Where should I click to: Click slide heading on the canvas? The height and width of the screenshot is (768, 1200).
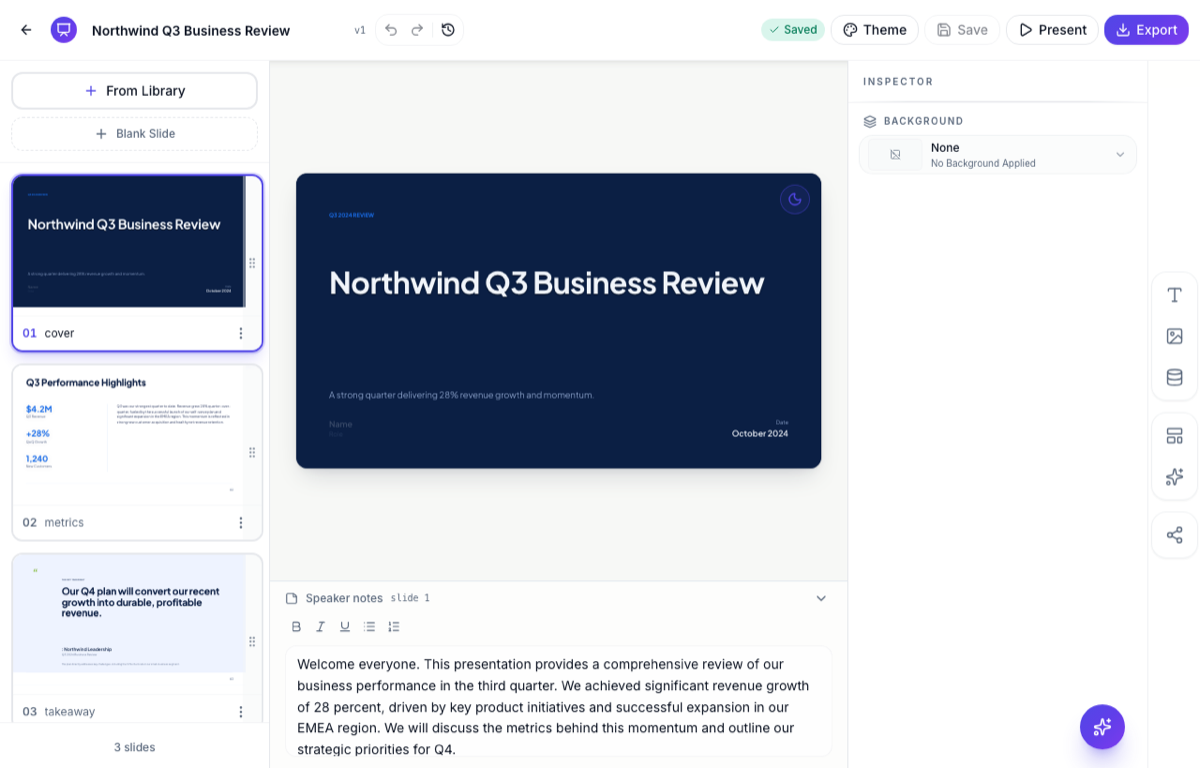[547, 283]
